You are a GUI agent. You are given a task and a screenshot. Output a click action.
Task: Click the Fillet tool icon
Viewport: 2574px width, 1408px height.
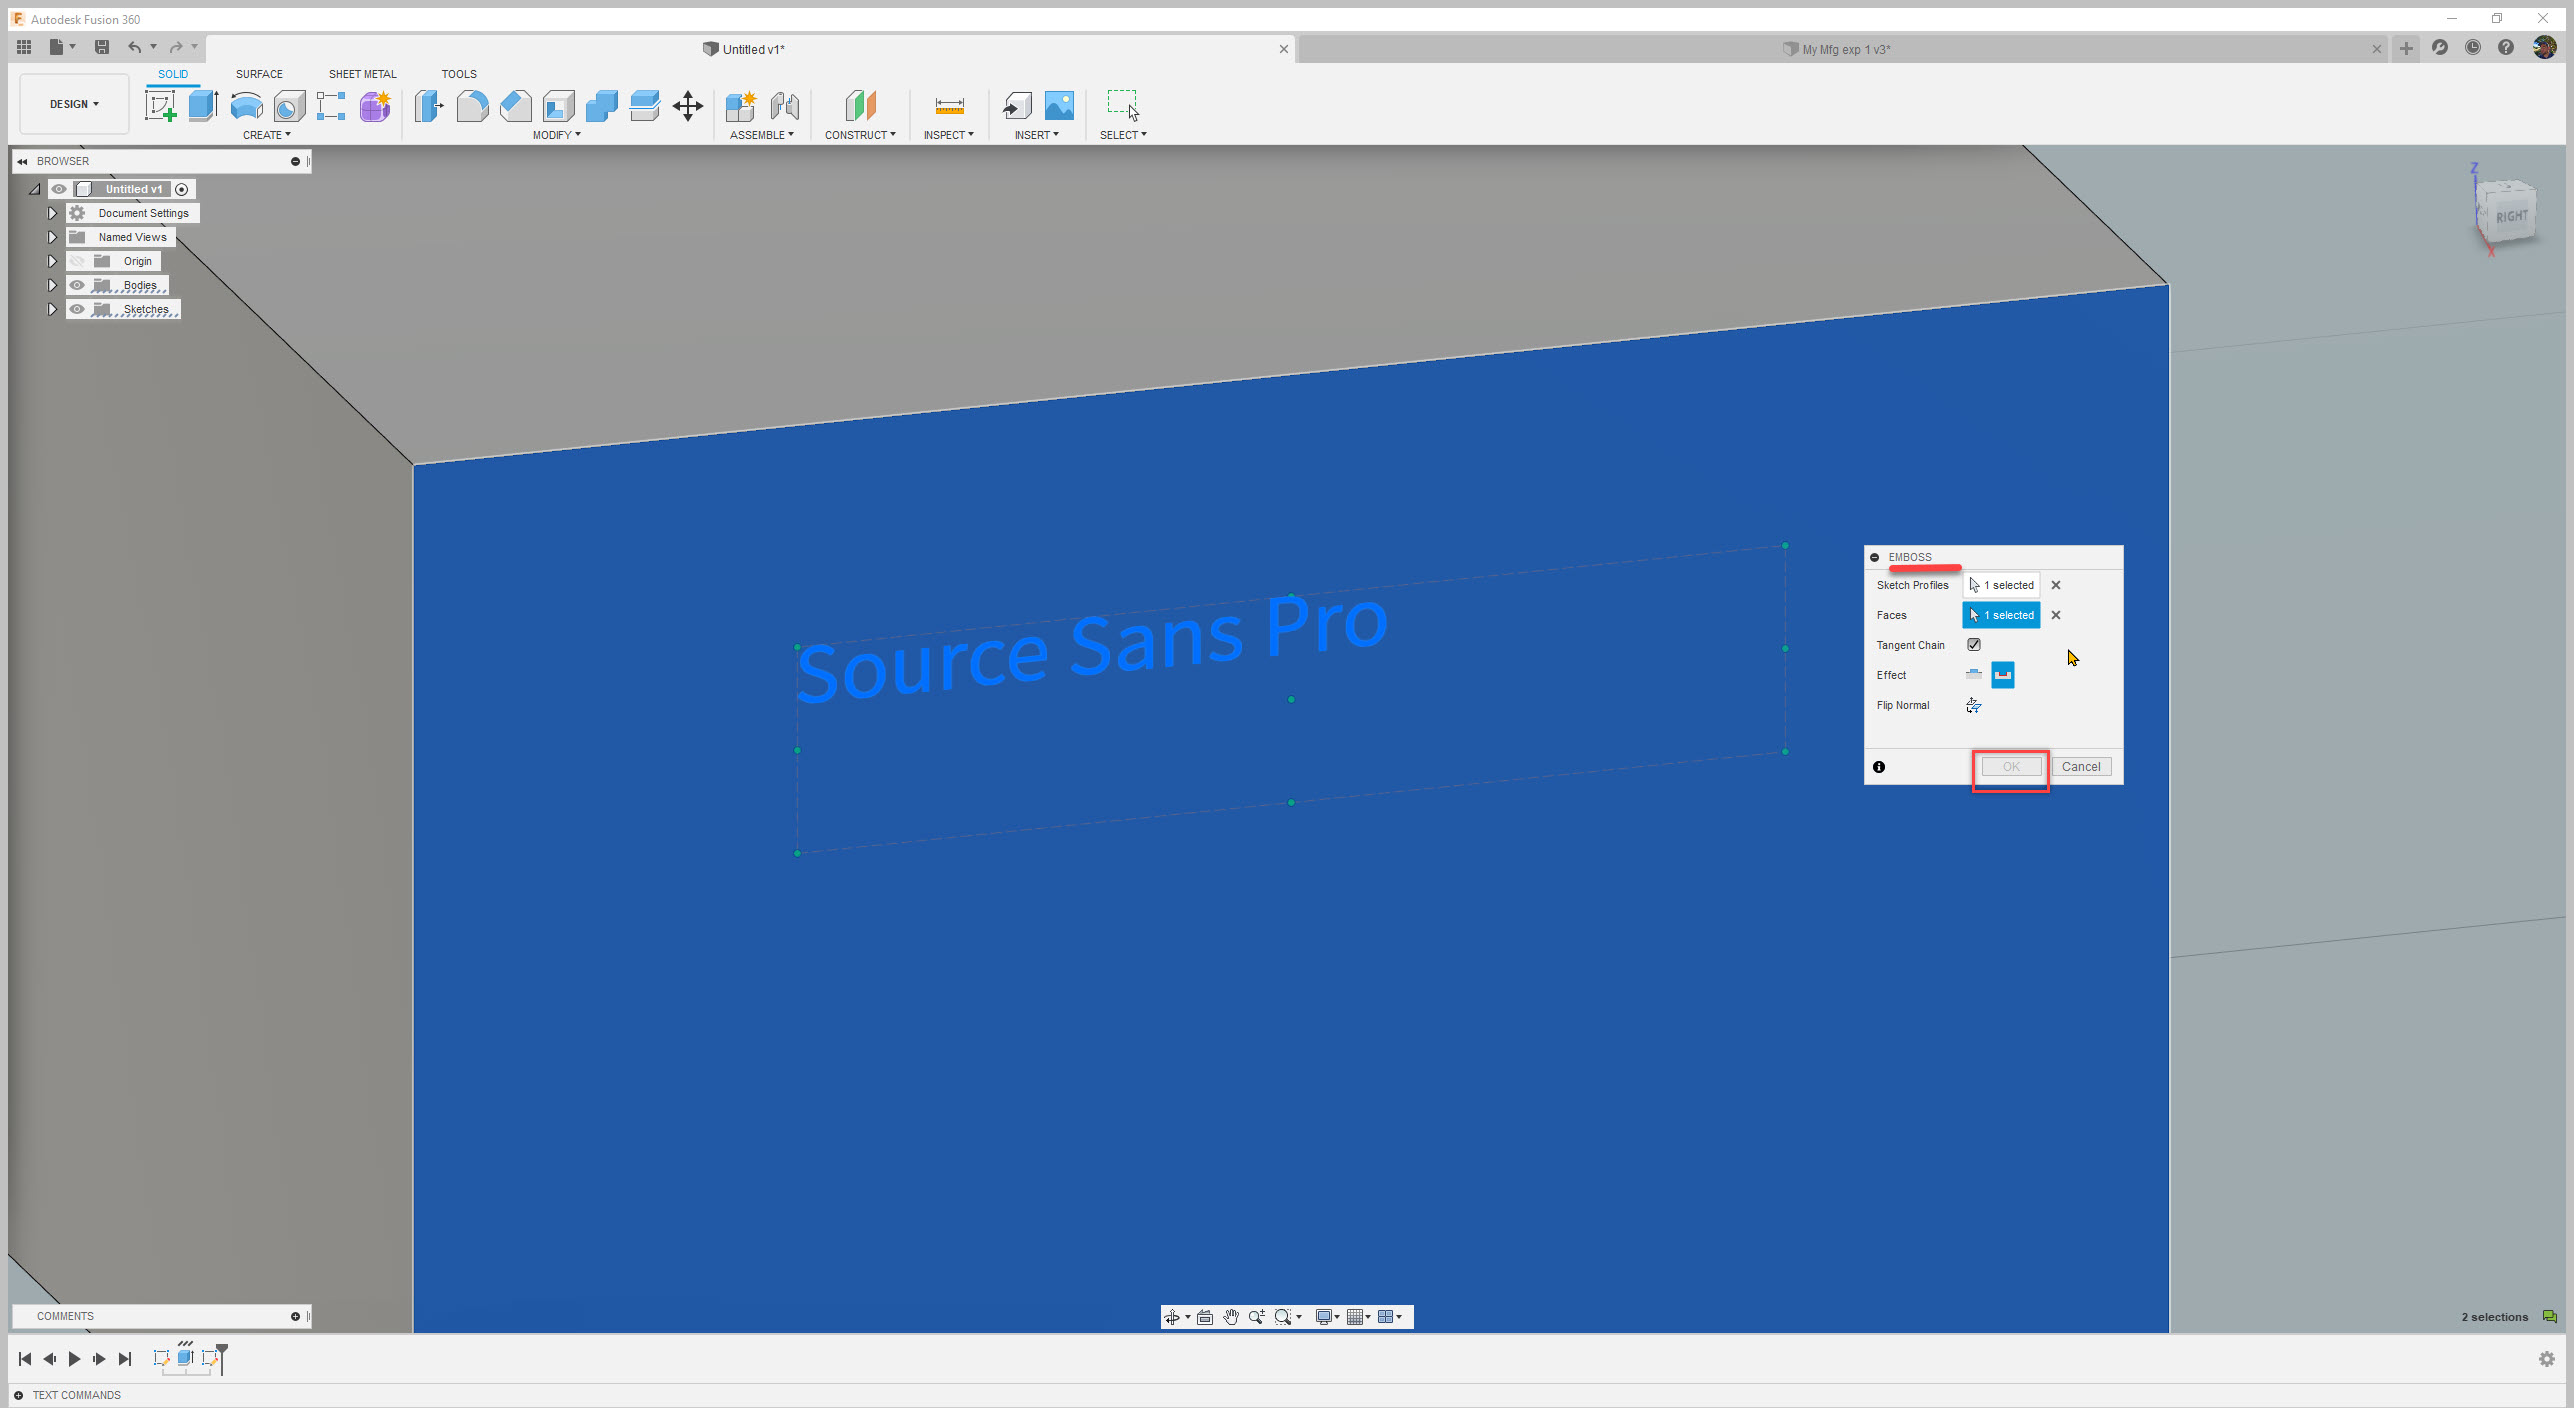click(472, 105)
